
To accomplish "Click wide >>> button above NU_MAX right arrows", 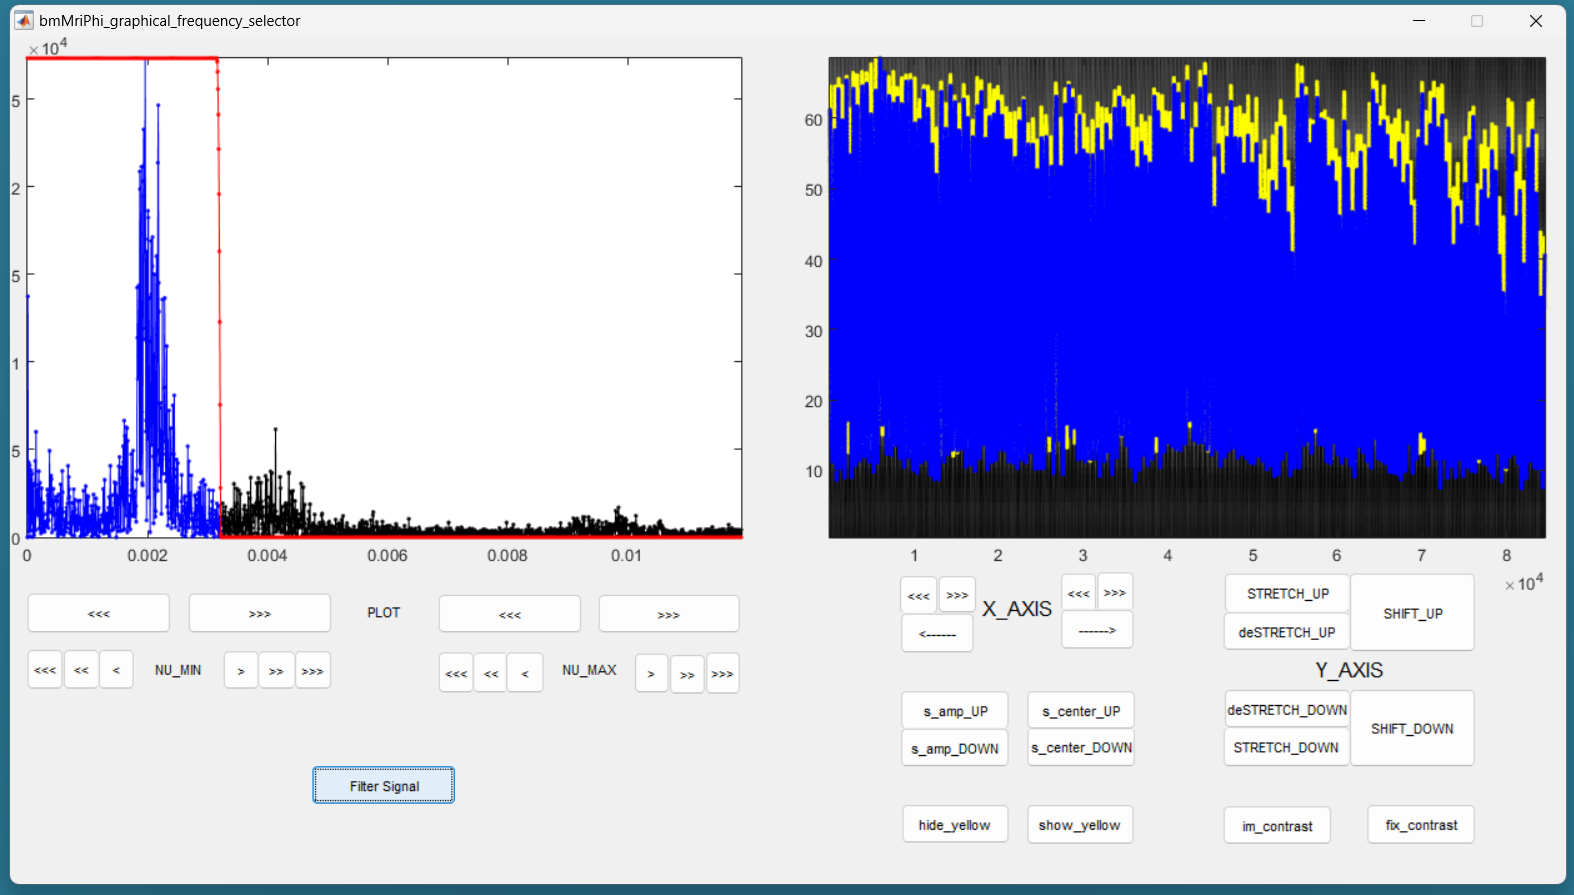I will coord(669,614).
